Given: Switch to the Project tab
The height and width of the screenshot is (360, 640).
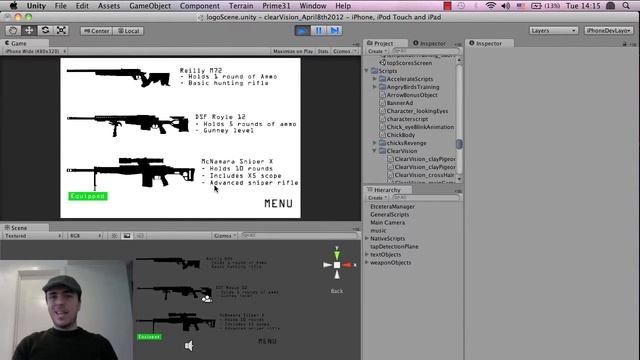Looking at the screenshot, I should point(384,43).
